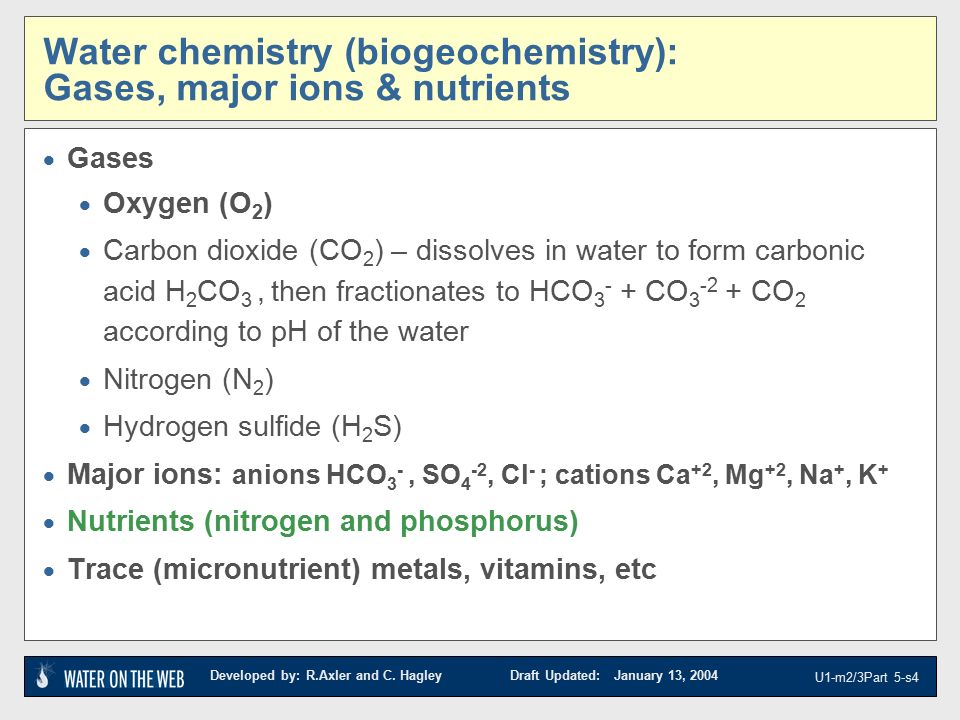Image resolution: width=960 pixels, height=720 pixels.
Task: Select the 'Nitrogen (N2)' bullet item
Action: point(189,380)
